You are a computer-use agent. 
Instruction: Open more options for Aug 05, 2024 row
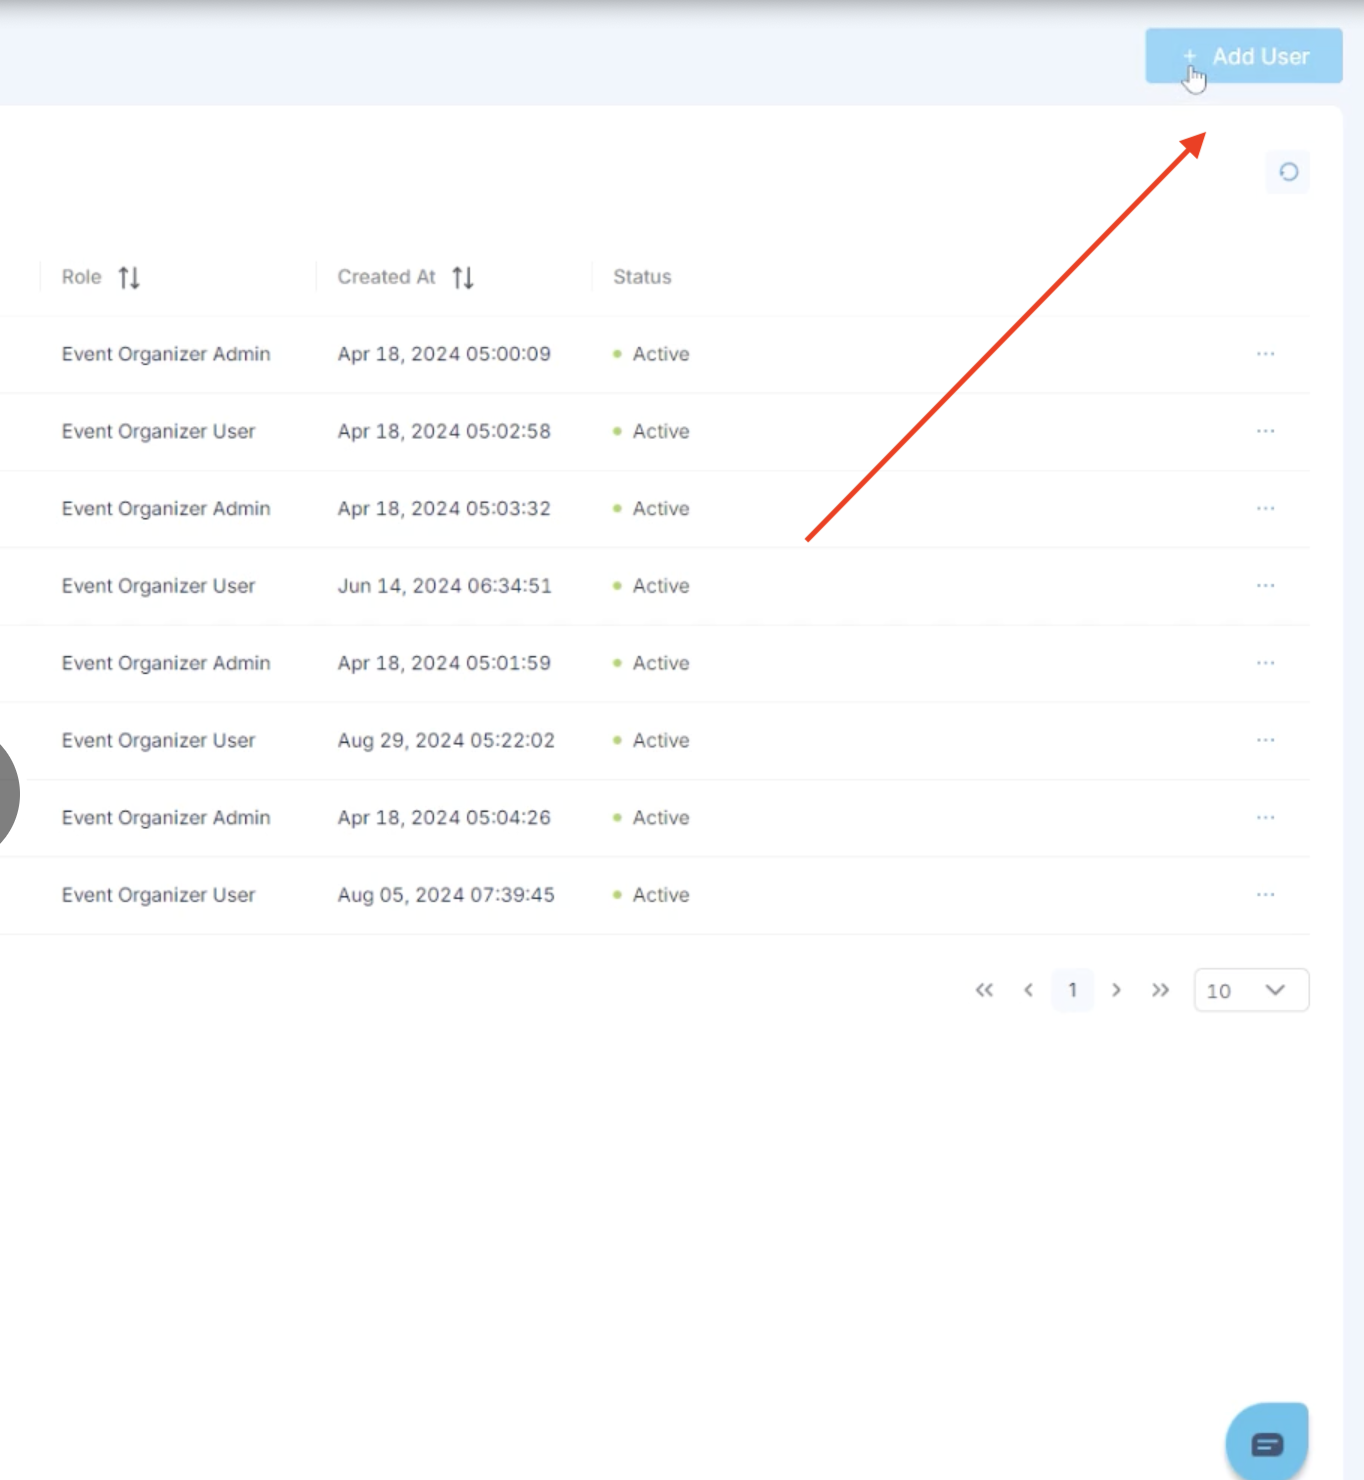pyautogui.click(x=1265, y=895)
